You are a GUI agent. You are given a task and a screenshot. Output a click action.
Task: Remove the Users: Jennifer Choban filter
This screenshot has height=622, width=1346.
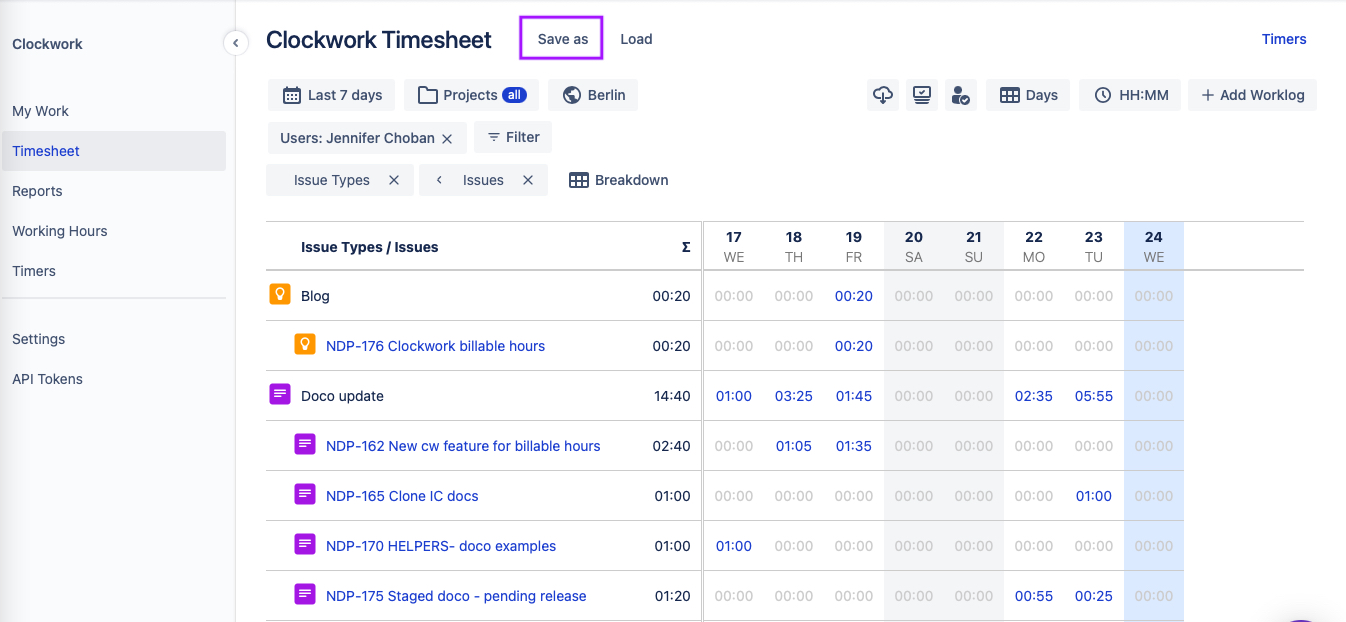pos(447,138)
